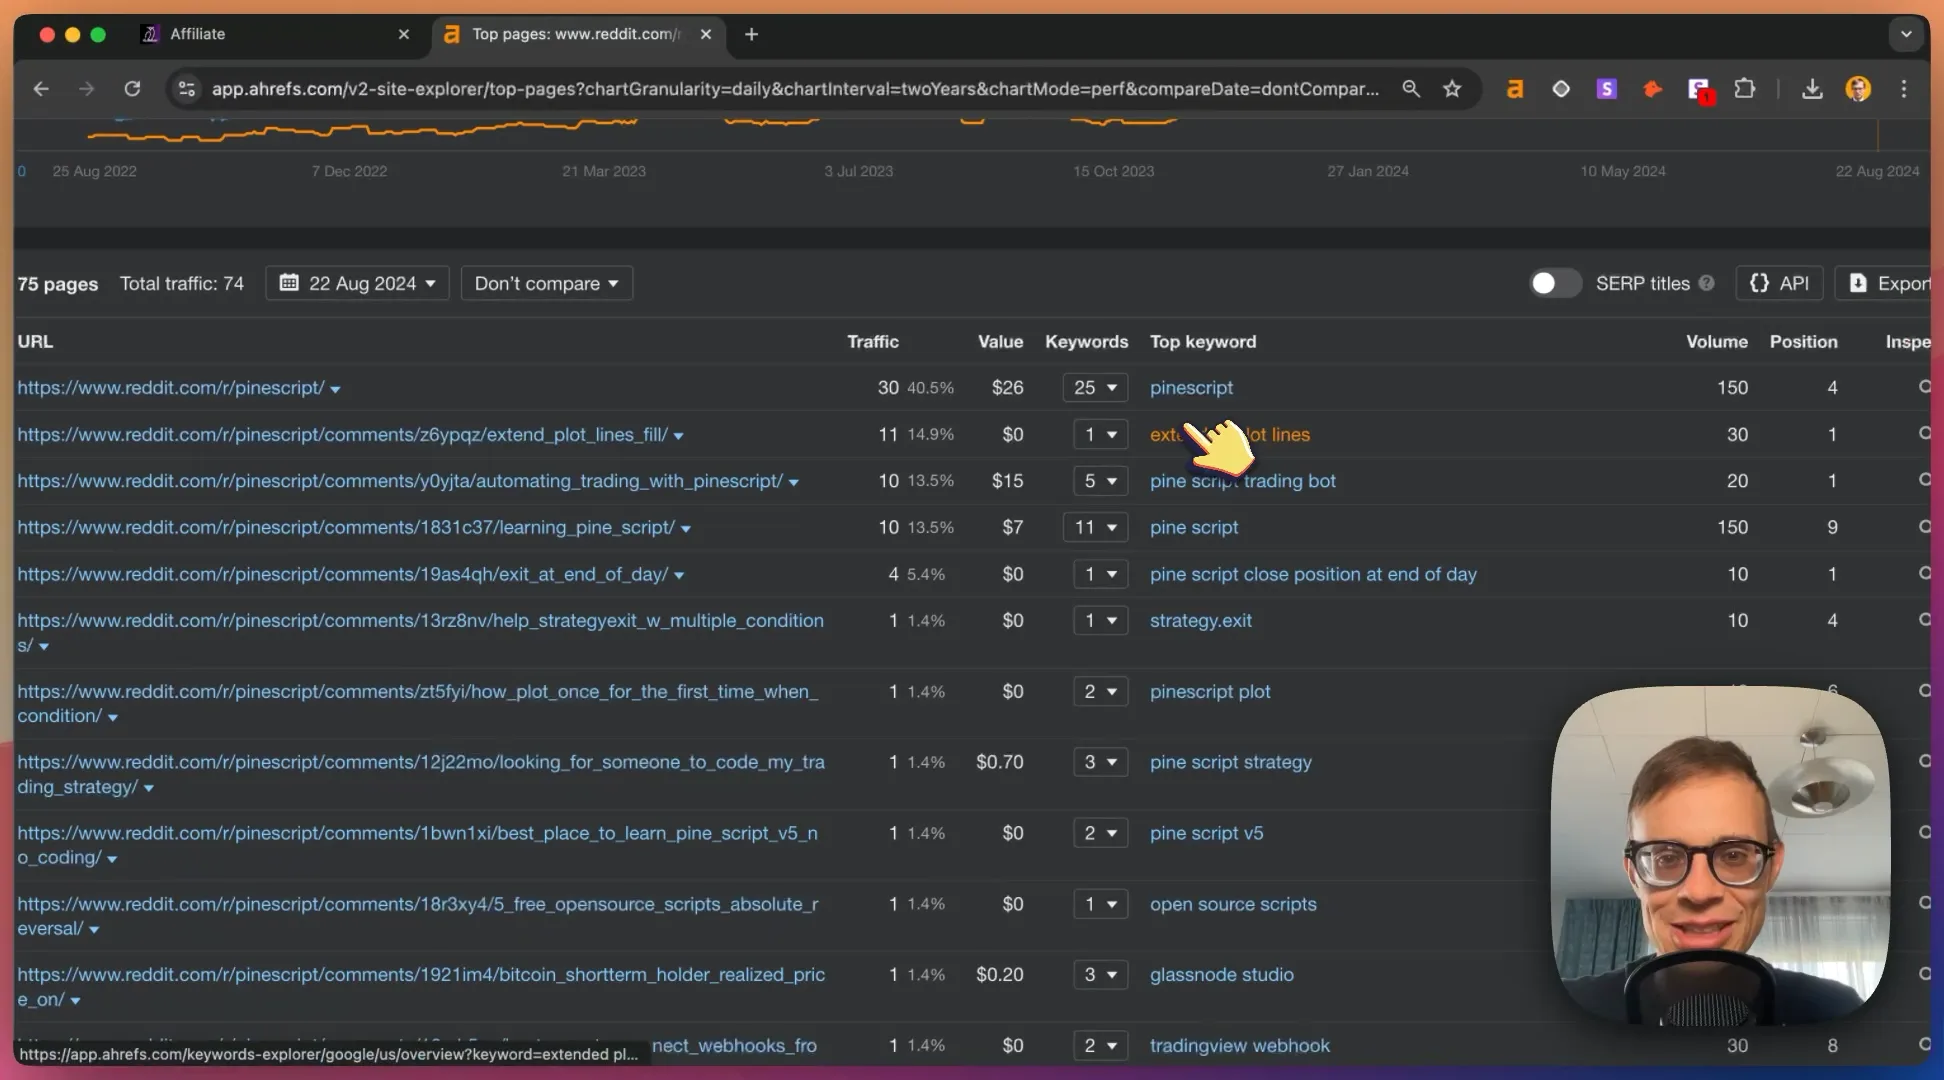
Task: Sort by the Traffic column header
Action: point(872,341)
